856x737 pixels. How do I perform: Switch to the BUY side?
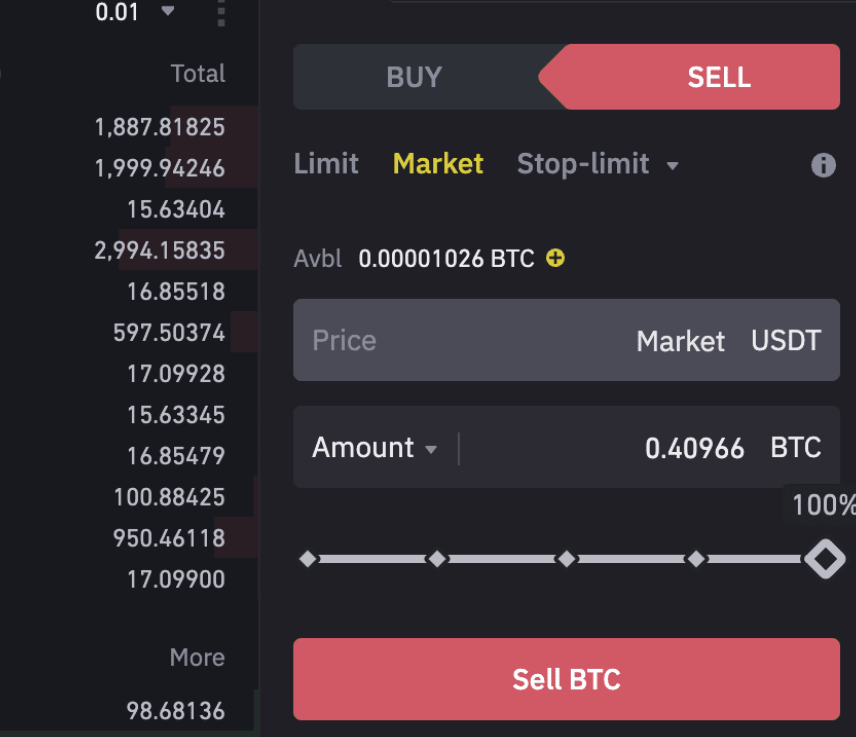tap(414, 77)
